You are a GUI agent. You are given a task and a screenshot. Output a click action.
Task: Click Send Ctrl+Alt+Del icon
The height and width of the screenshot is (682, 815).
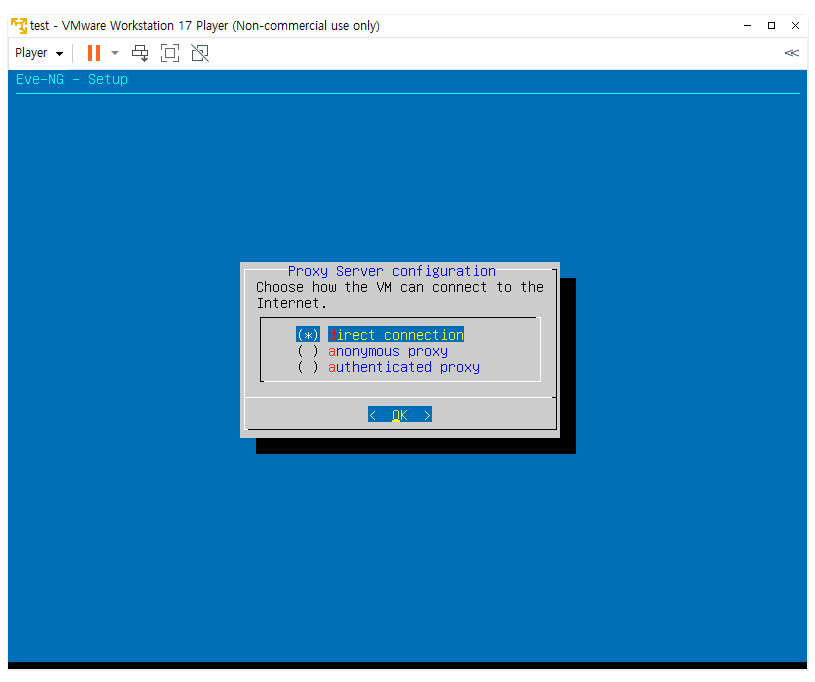tap(140, 53)
